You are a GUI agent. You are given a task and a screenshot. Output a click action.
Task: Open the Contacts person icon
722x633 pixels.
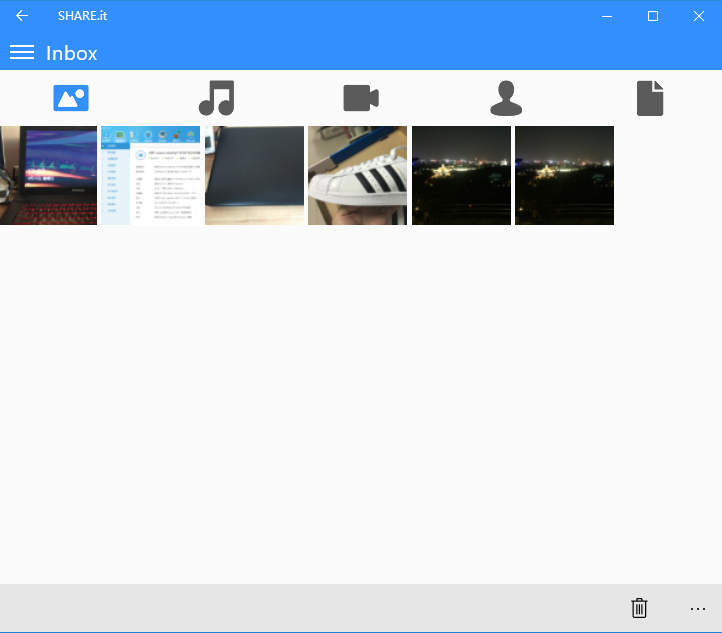pyautogui.click(x=506, y=98)
